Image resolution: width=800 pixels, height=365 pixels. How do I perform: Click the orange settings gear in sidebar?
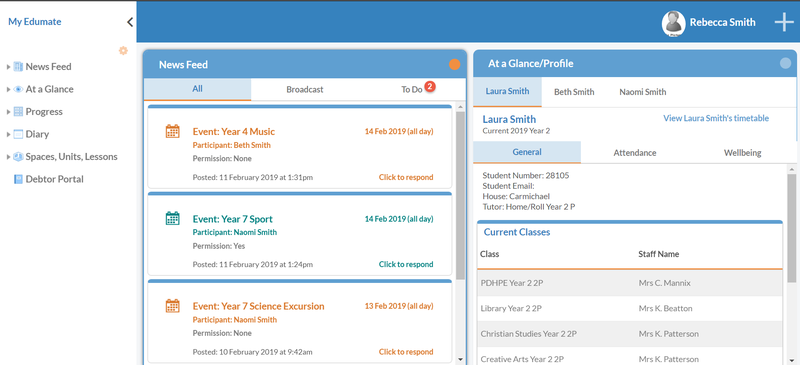point(123,51)
